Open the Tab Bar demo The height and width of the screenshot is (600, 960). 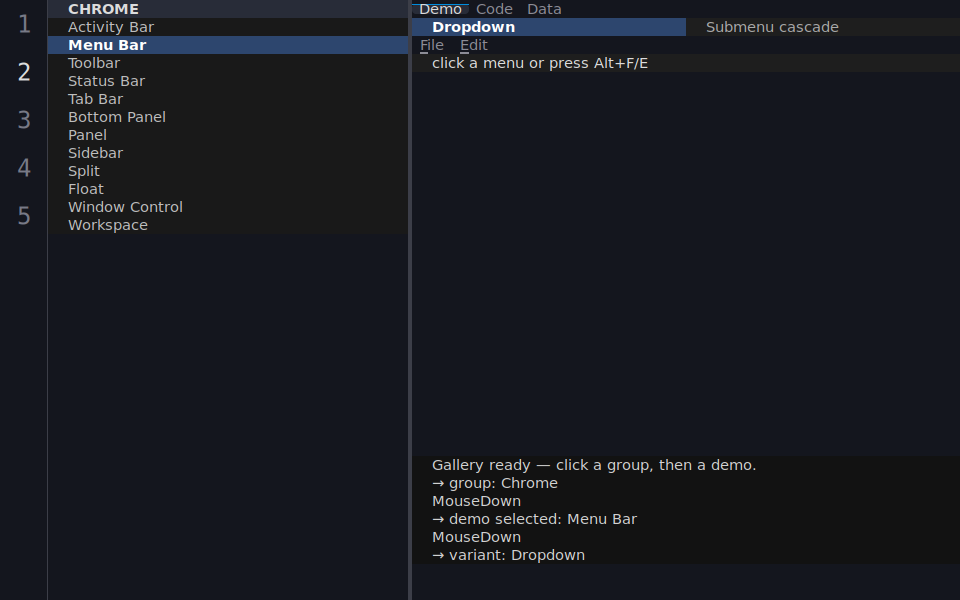pyautogui.click(x=228, y=99)
